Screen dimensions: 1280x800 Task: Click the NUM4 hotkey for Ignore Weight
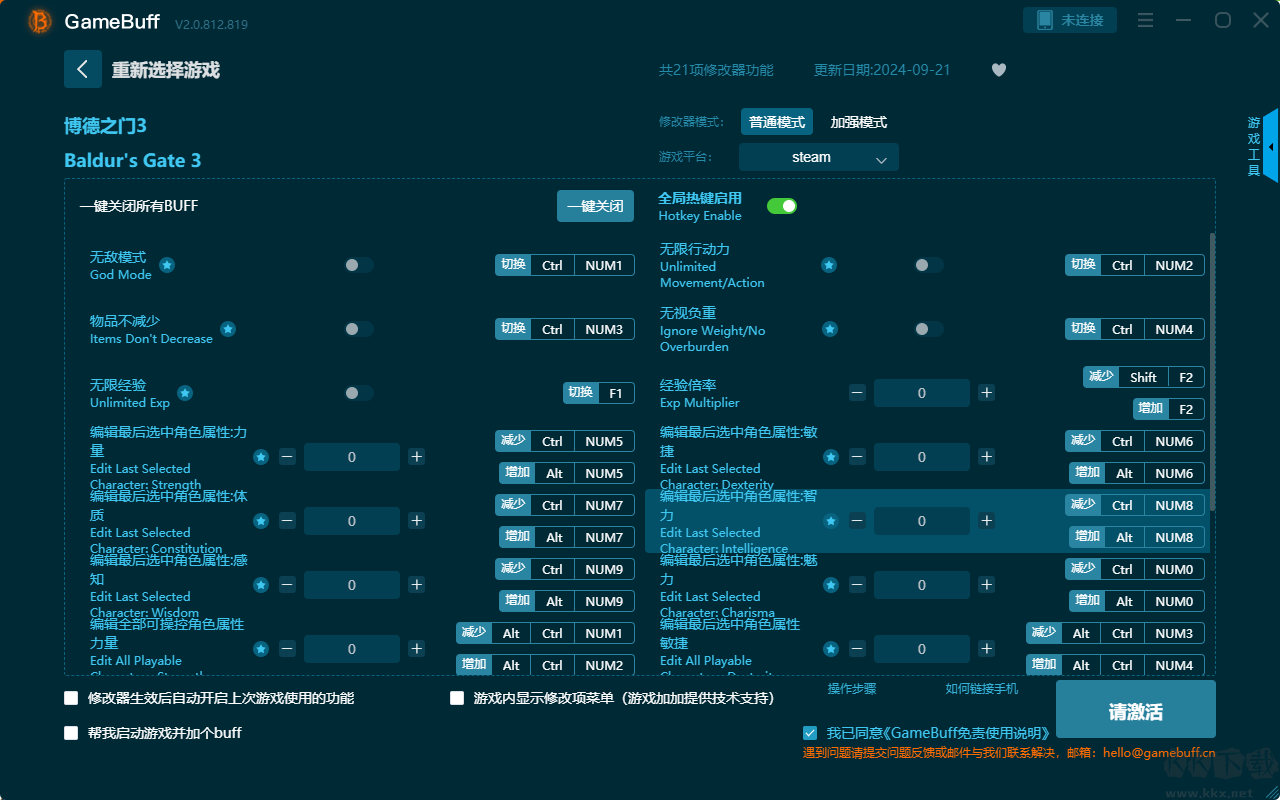tap(1174, 329)
